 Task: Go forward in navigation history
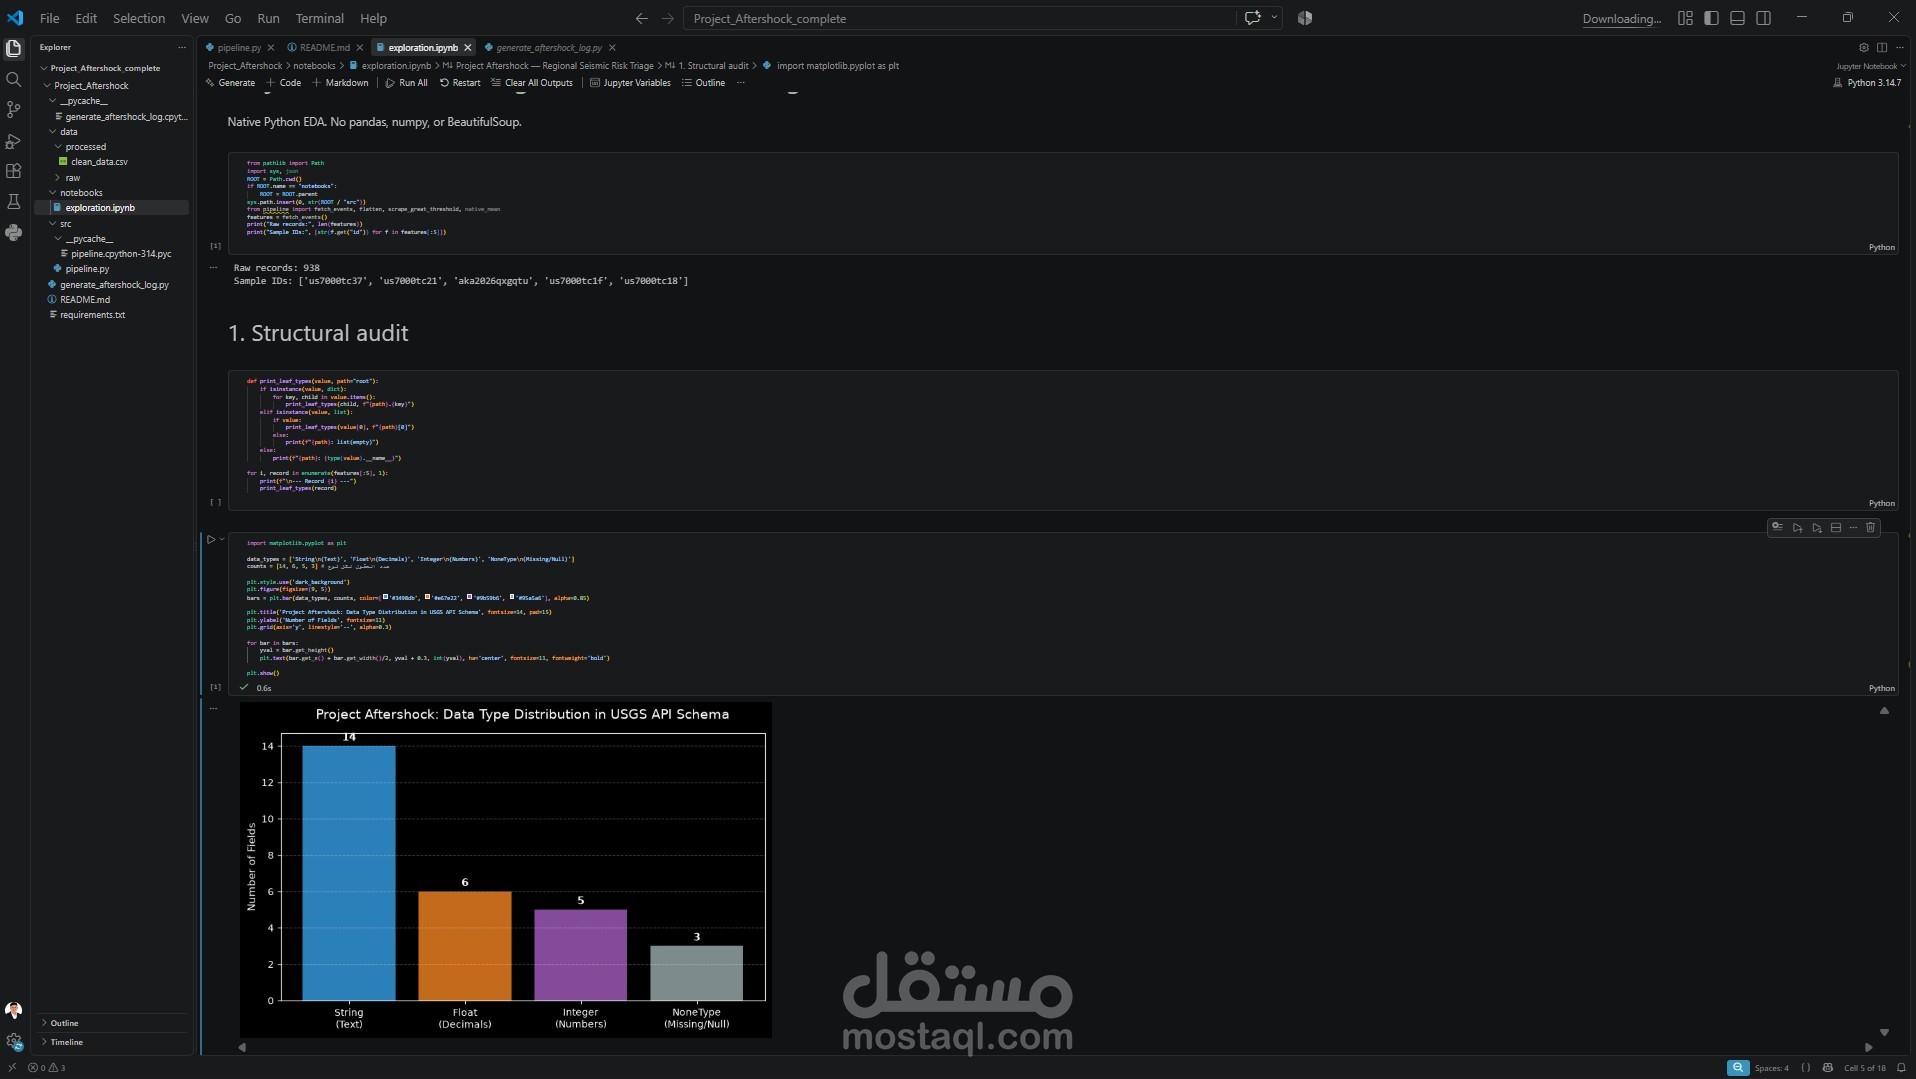[x=667, y=18]
